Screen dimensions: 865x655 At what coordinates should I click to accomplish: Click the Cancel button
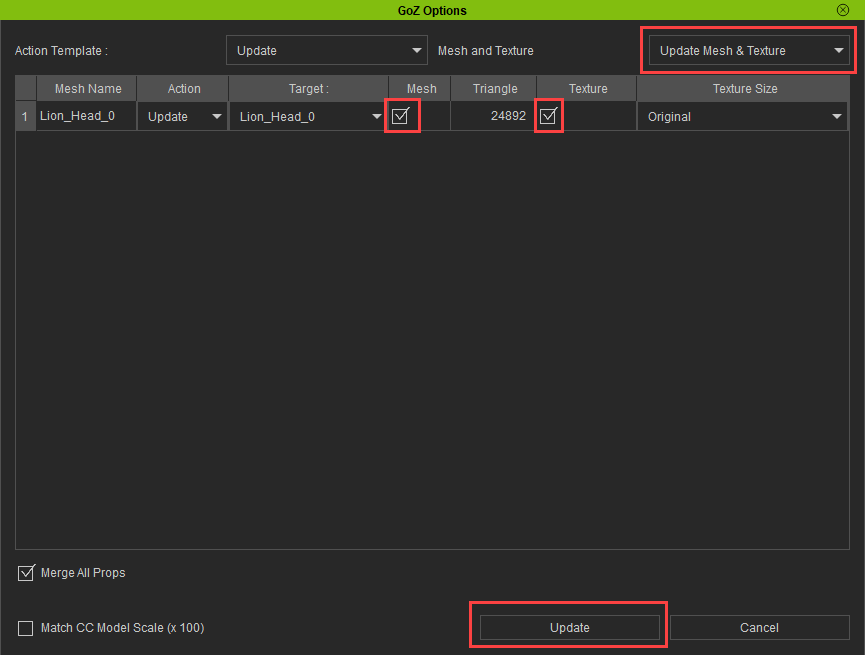point(759,628)
